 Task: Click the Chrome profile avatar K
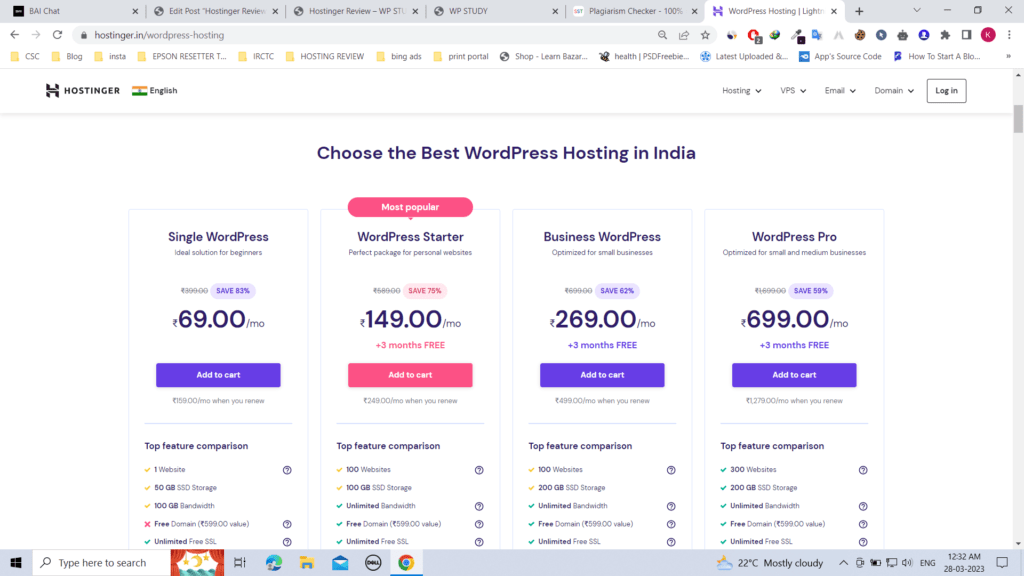click(988, 33)
